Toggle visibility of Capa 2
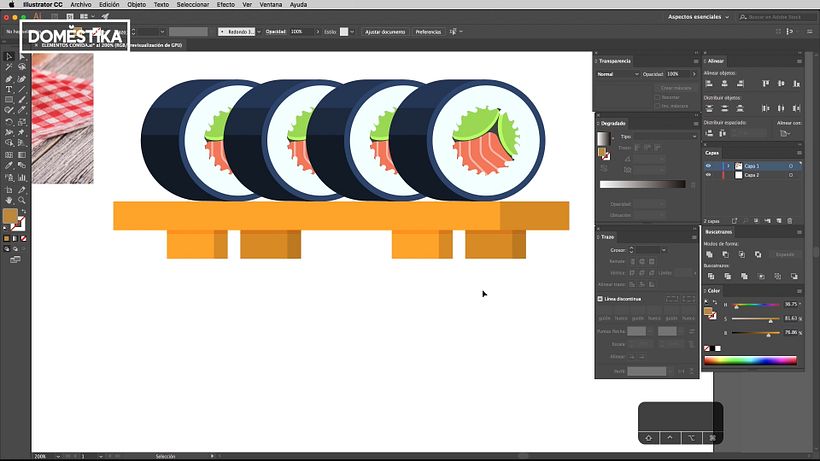 [x=709, y=175]
